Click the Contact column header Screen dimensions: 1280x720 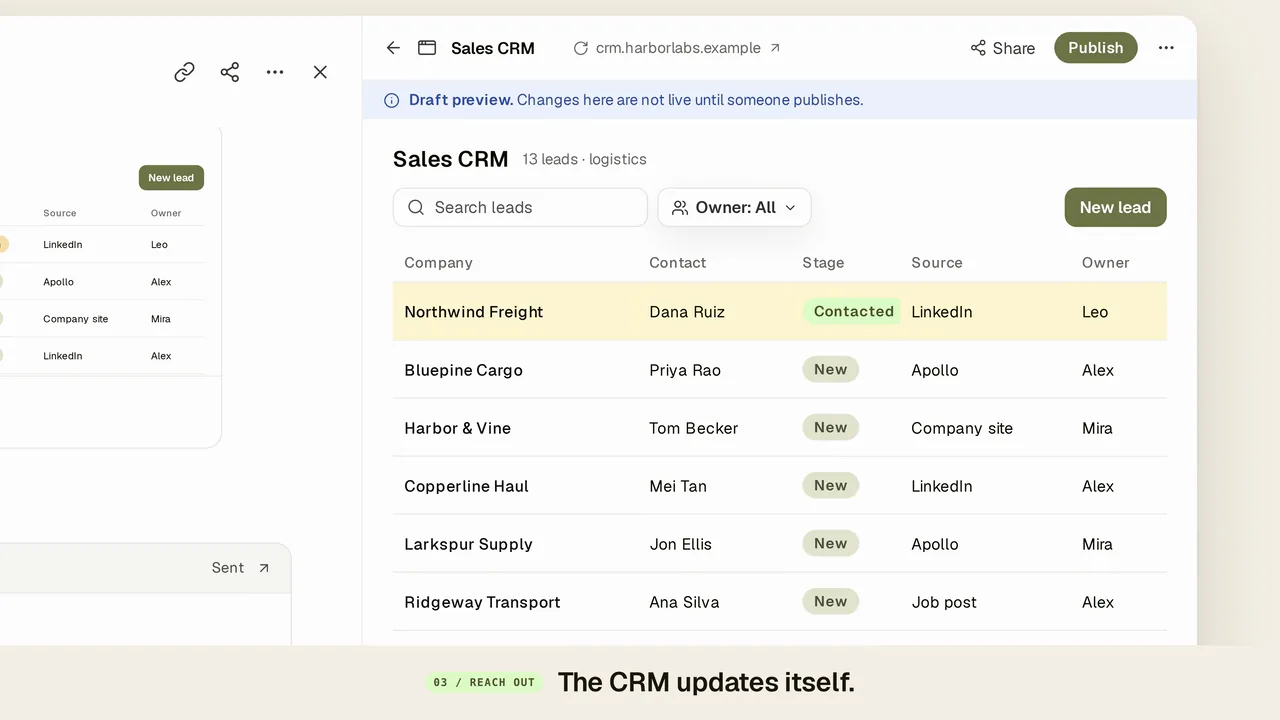(x=677, y=263)
